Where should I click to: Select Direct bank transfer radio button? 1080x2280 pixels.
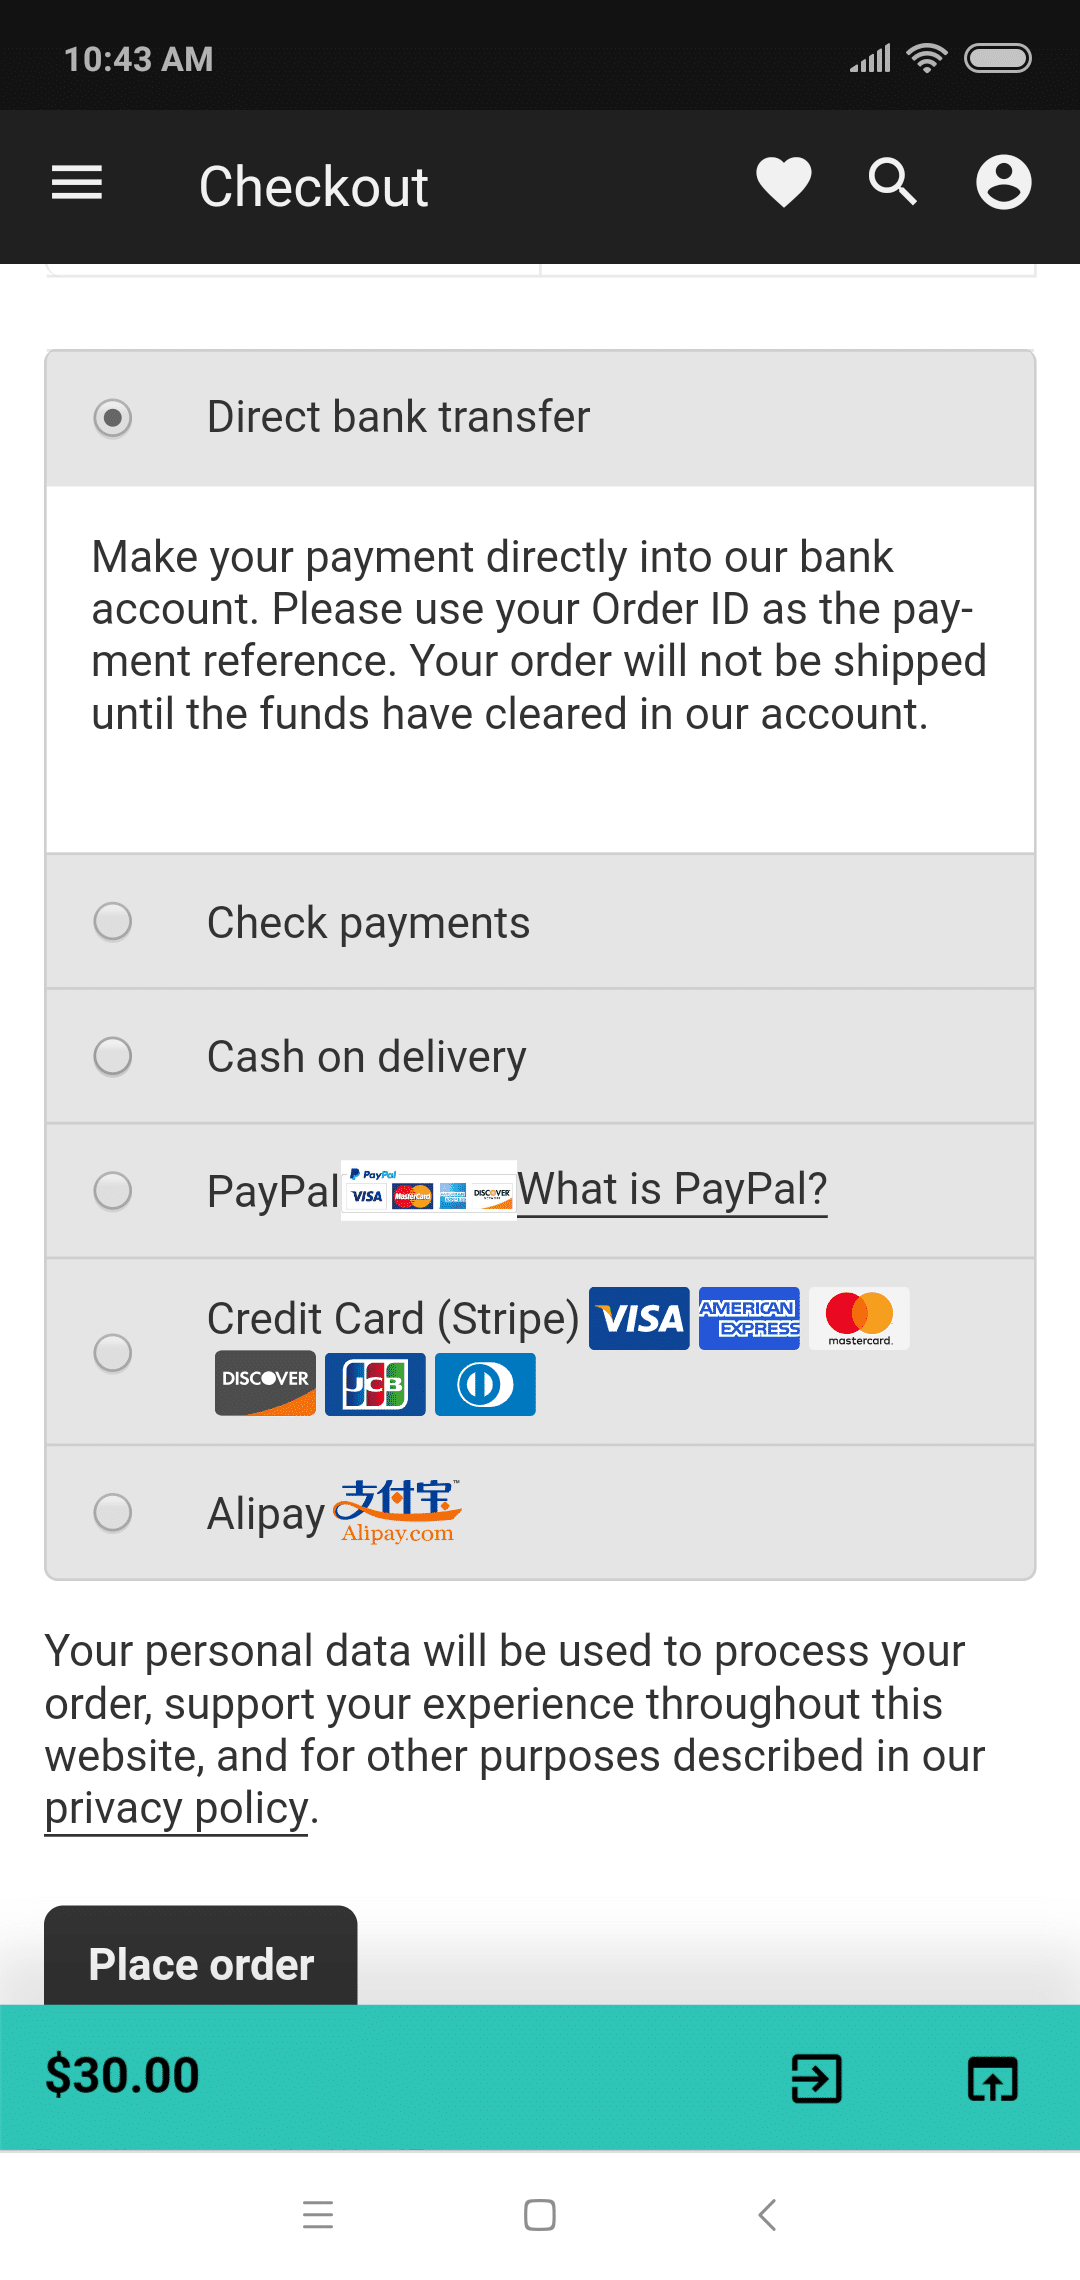click(113, 418)
